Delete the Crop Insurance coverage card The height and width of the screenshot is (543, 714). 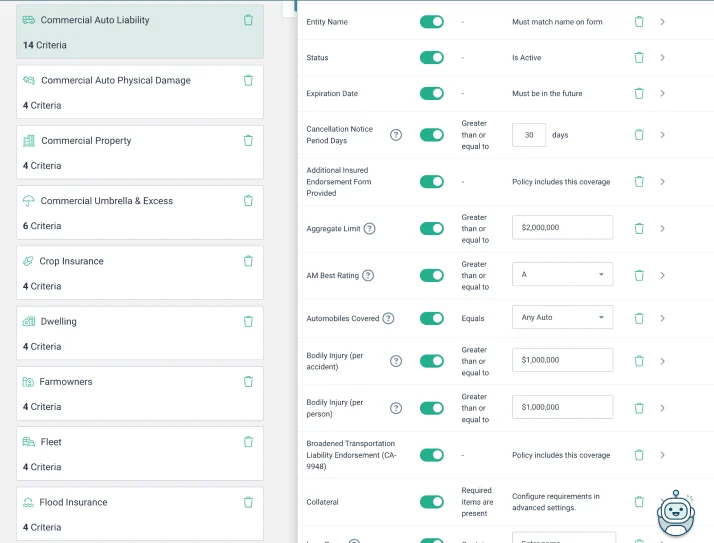coord(248,261)
